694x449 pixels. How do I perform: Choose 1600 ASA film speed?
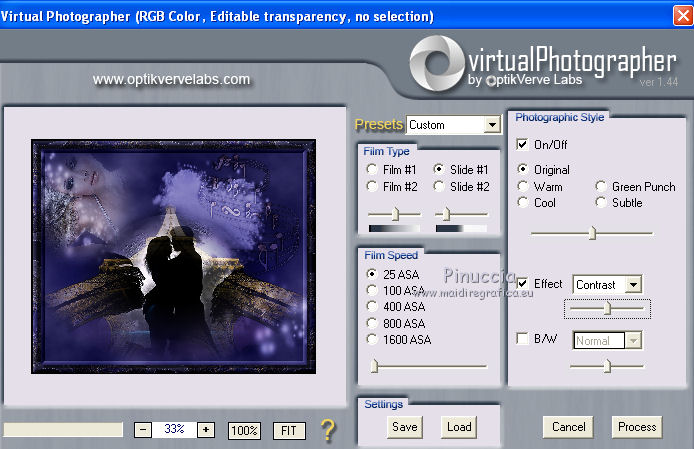[x=372, y=340]
